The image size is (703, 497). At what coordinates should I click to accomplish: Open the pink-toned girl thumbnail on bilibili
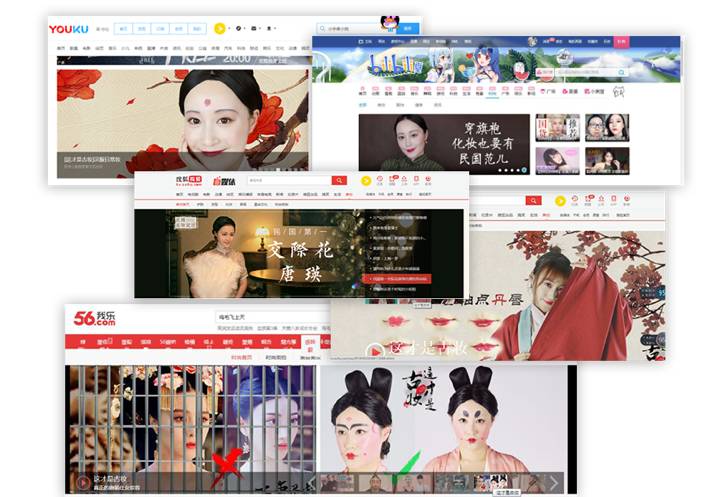click(557, 160)
